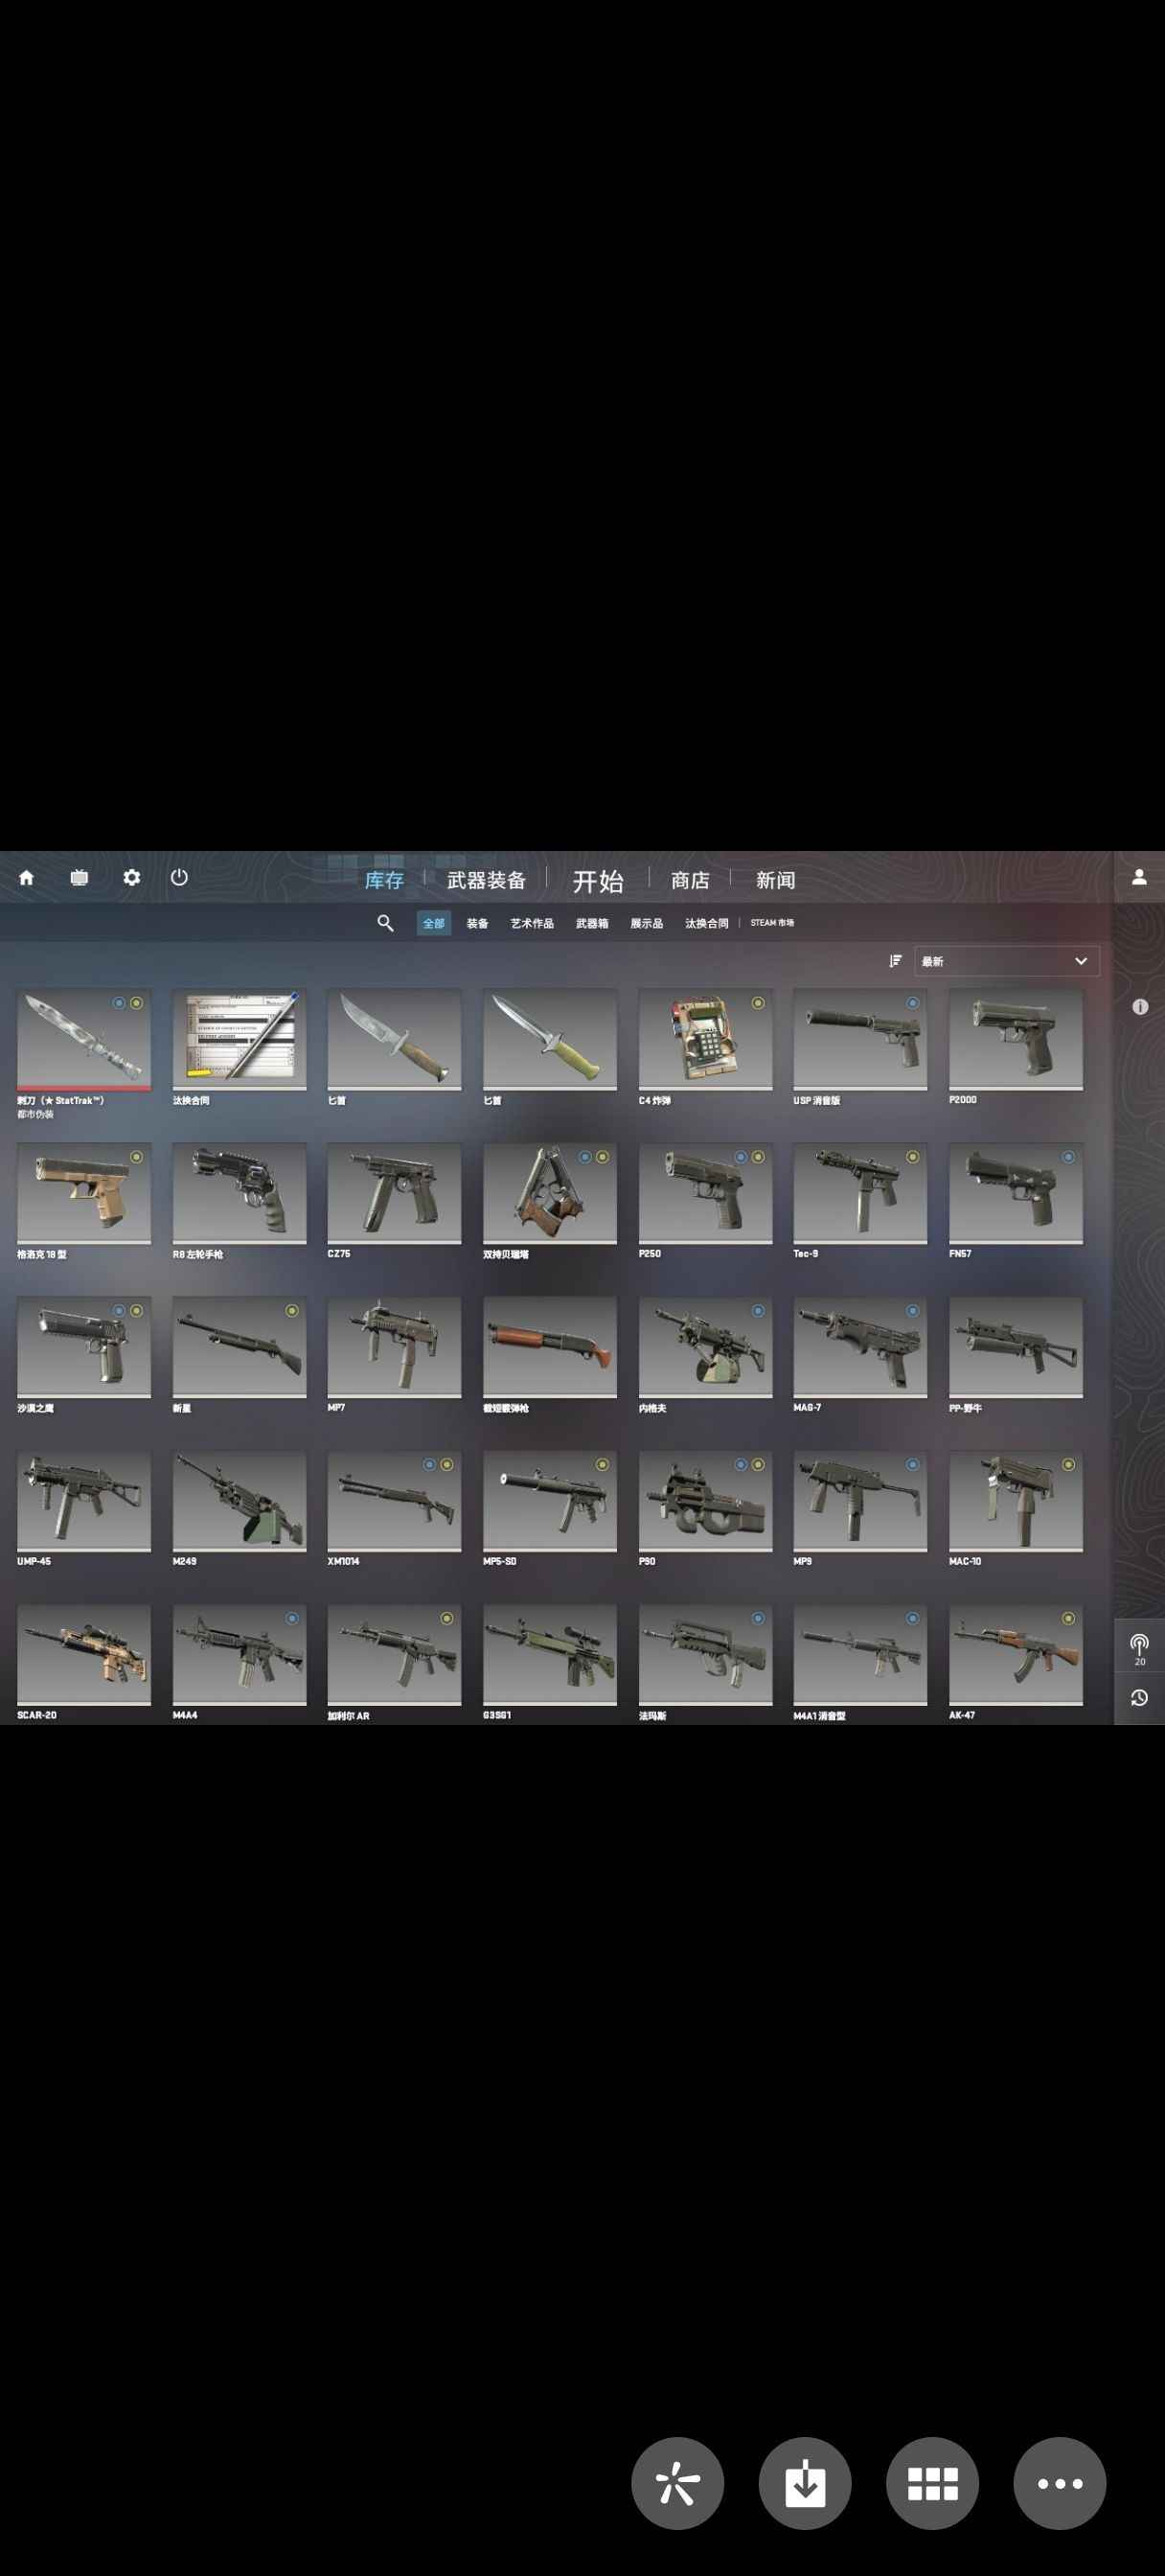This screenshot has height=2576, width=1165.
Task: Select the 刺刀 StatTrak knife item
Action: click(84, 1054)
